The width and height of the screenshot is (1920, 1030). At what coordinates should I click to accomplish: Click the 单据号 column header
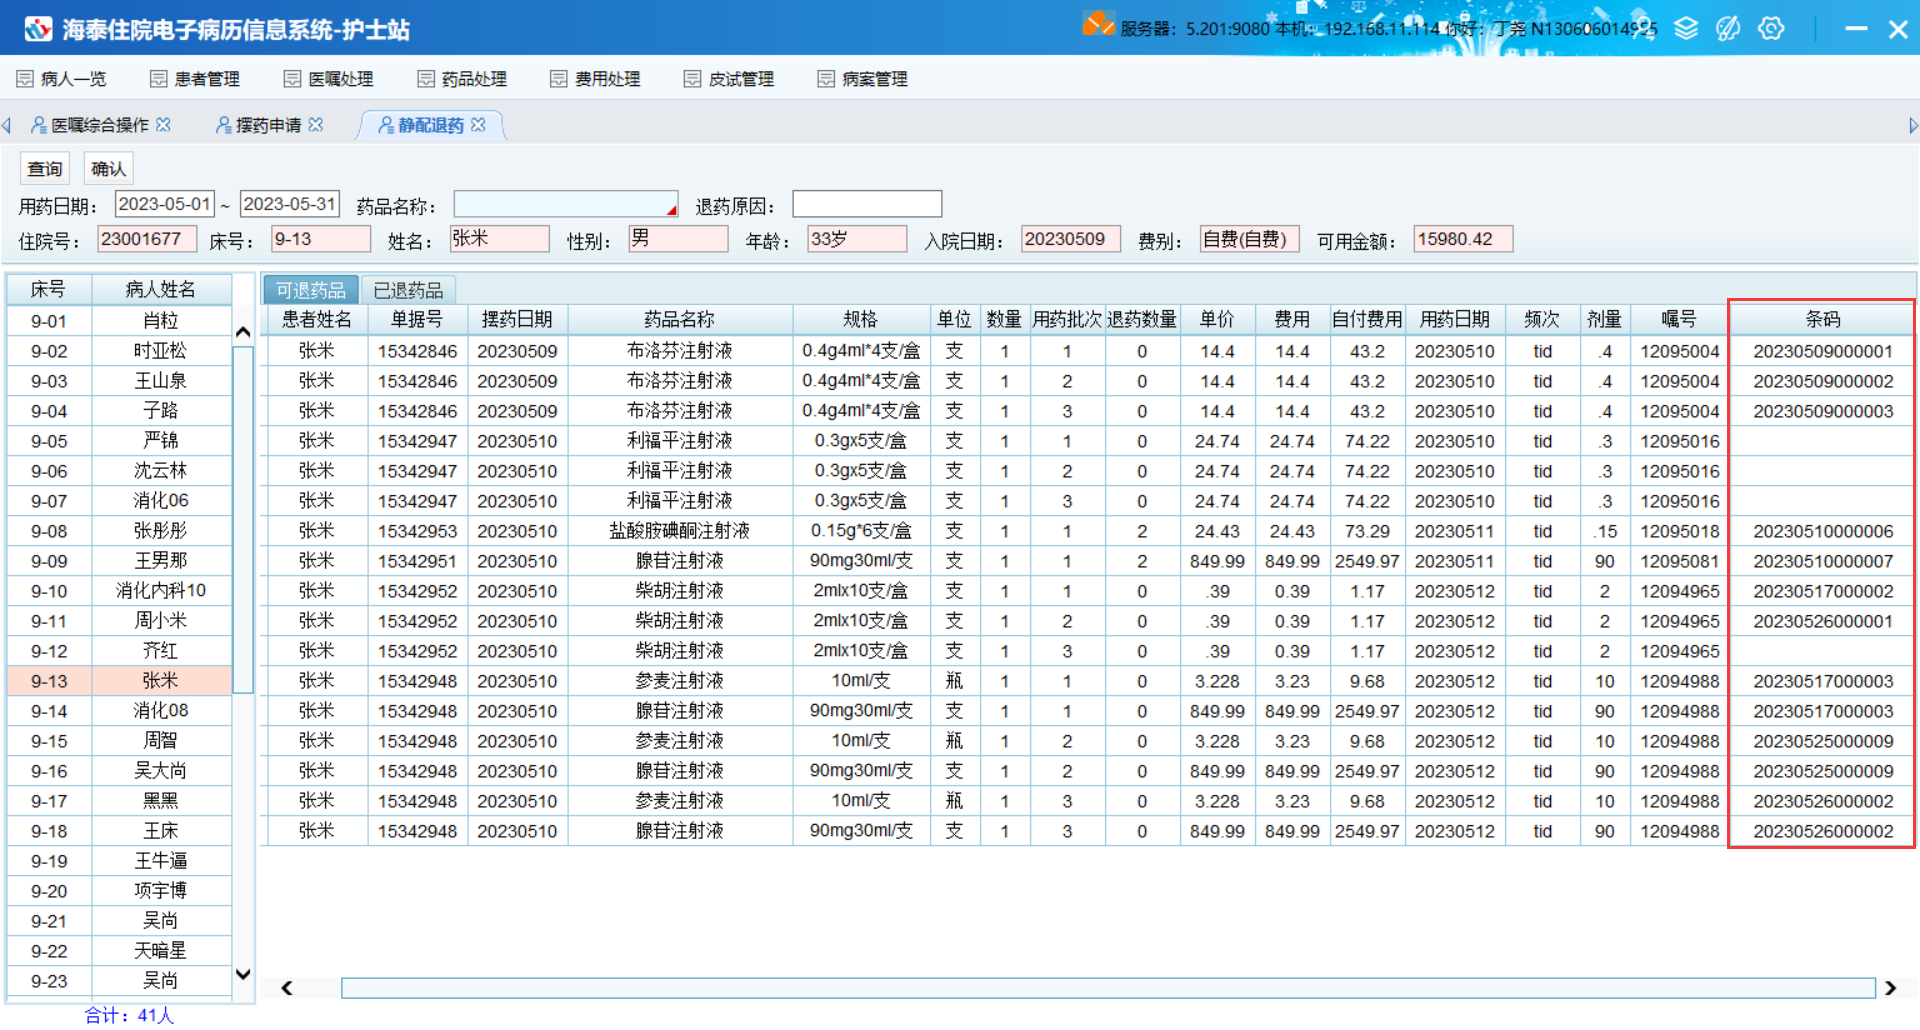tap(417, 319)
